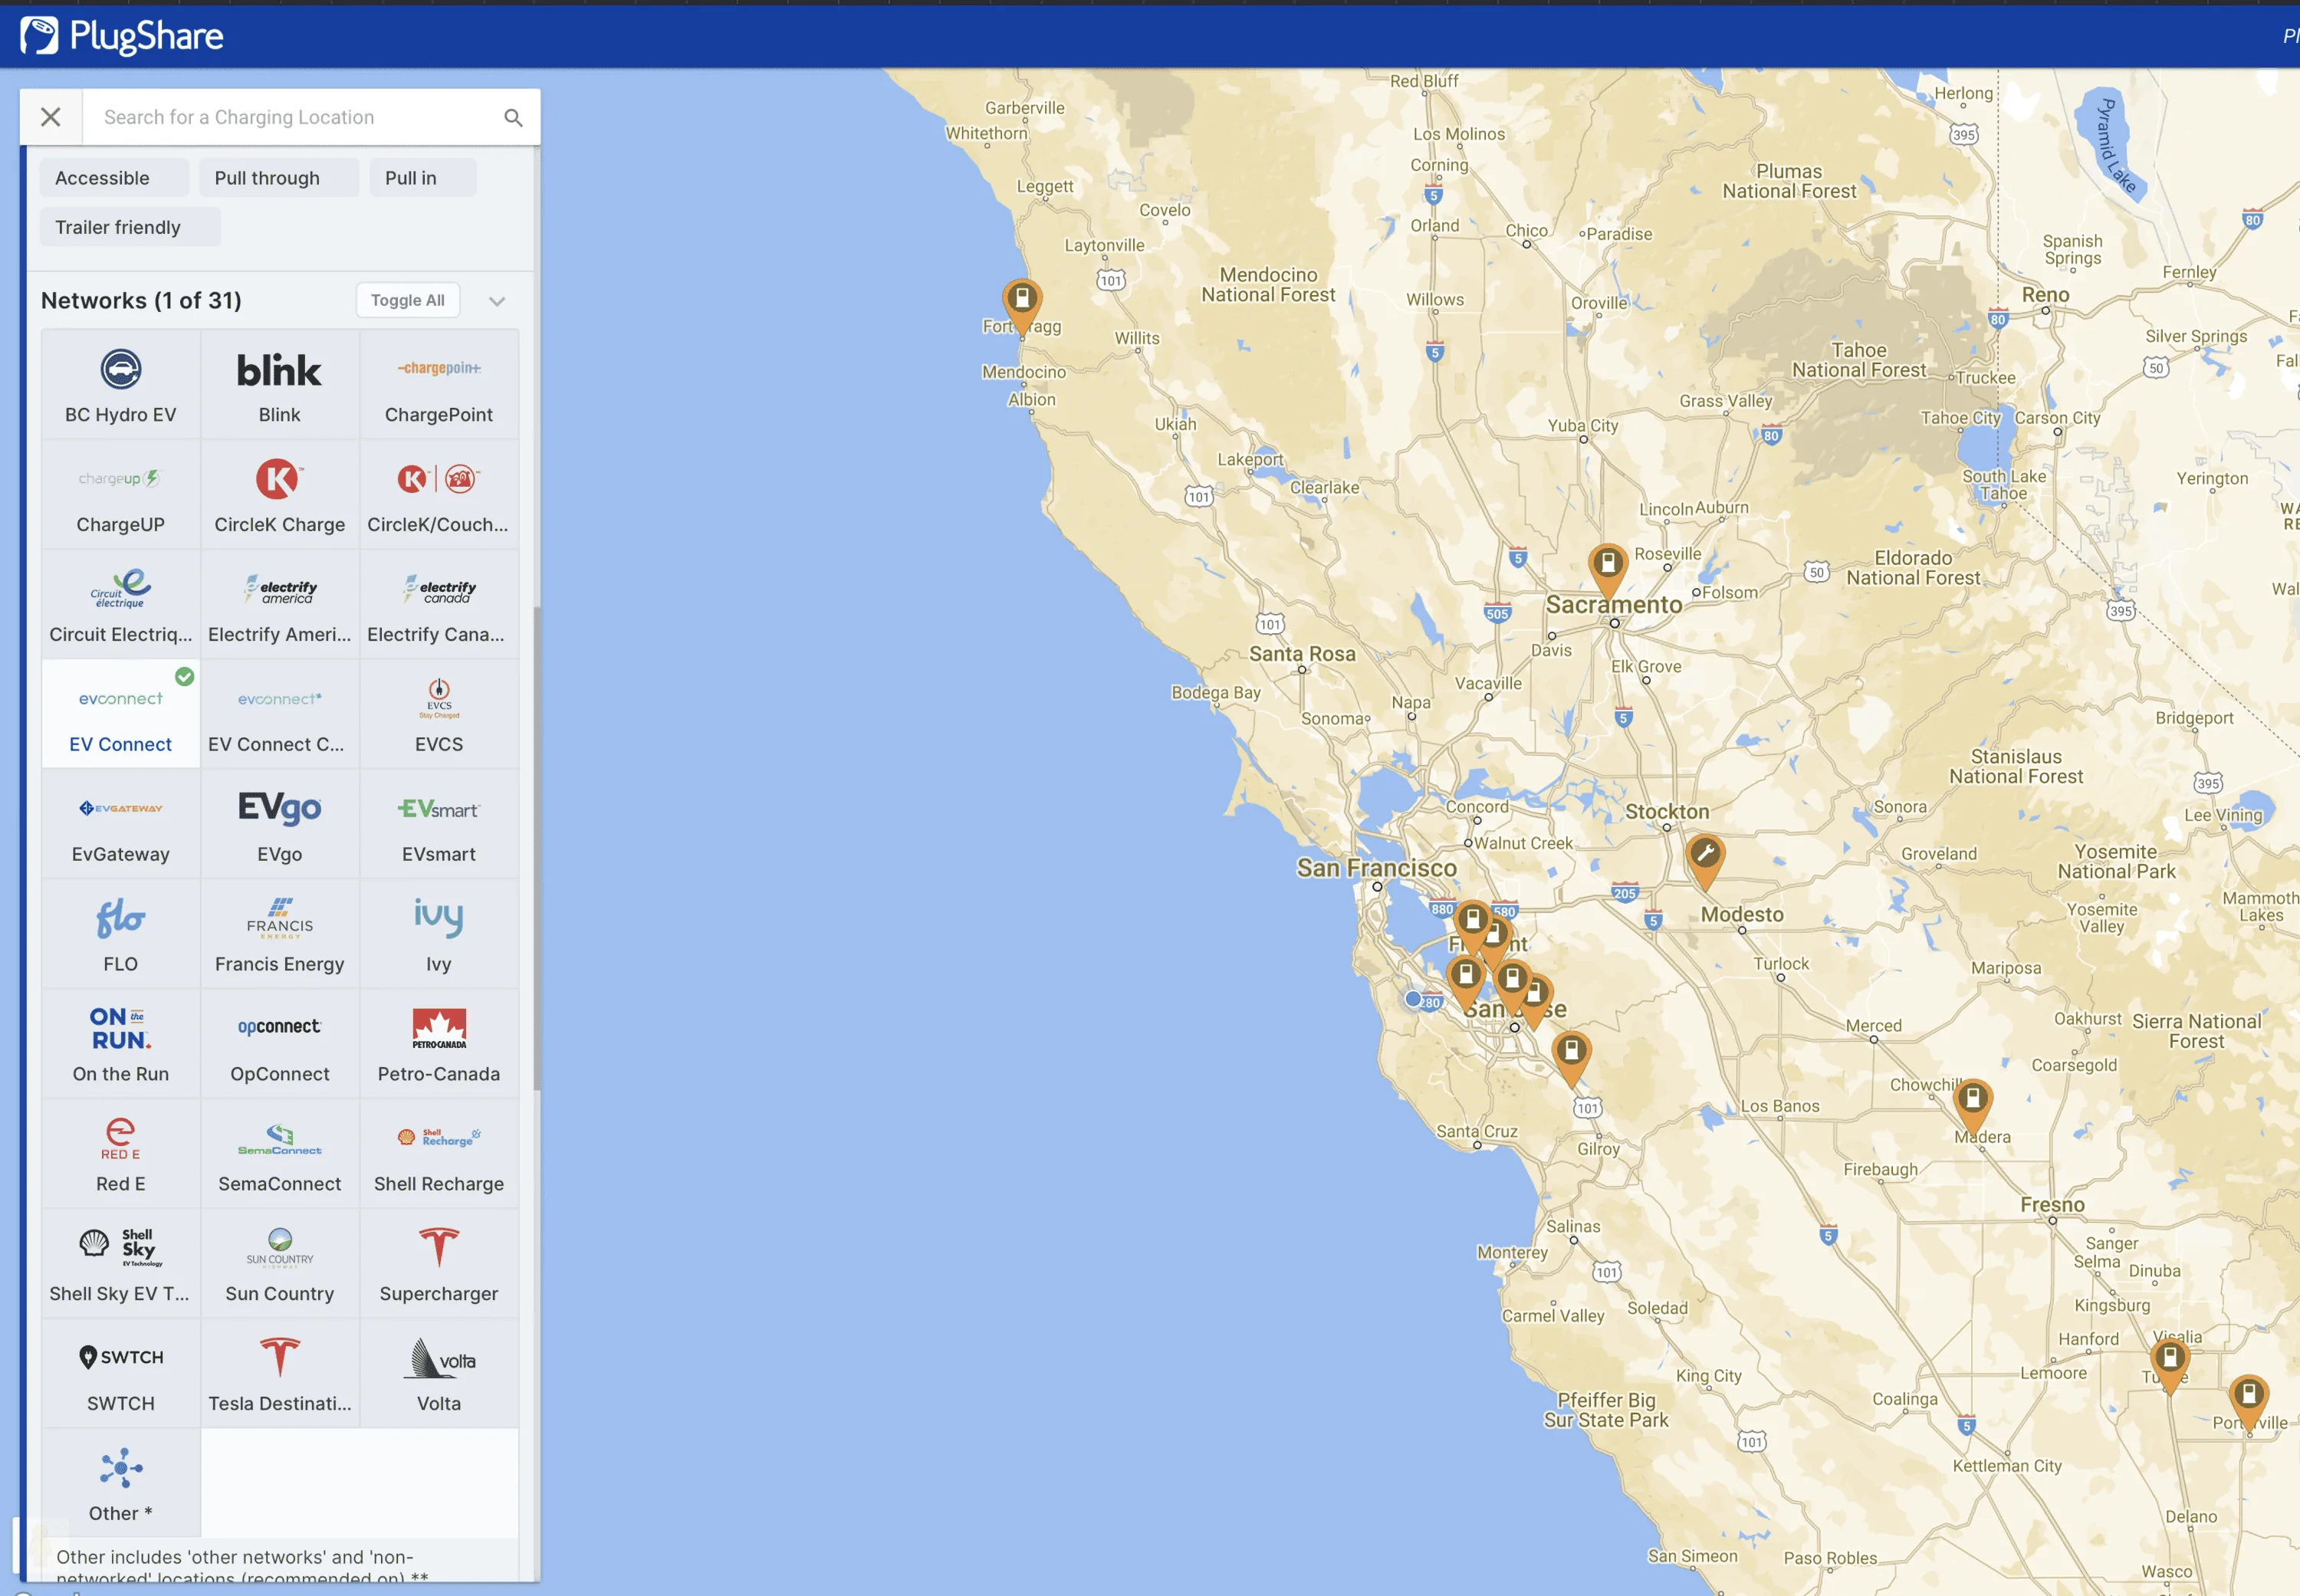Deselect the checked EV Connect network
Image resolution: width=2300 pixels, height=1596 pixels.
click(x=121, y=714)
